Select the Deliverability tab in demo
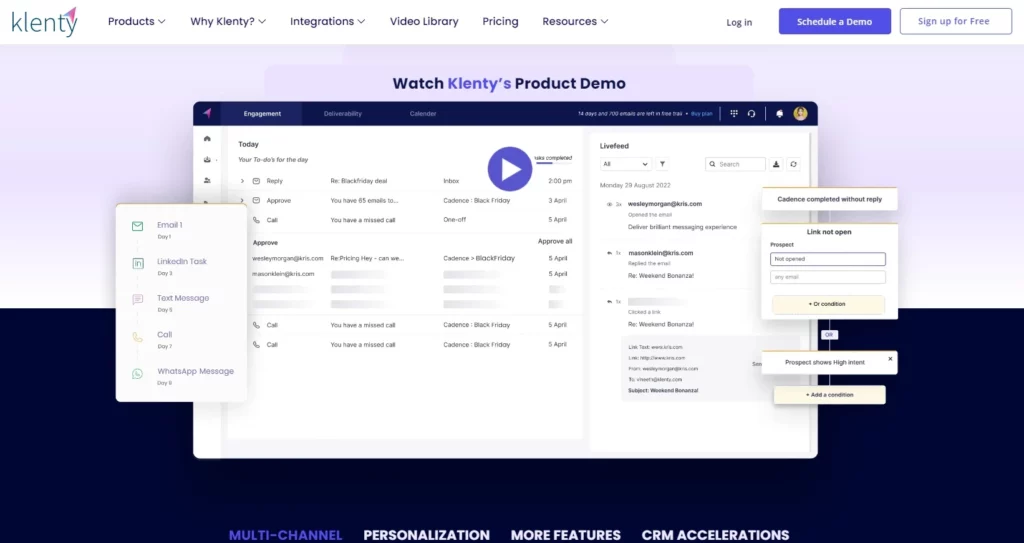The height and width of the screenshot is (543, 1024). (342, 114)
